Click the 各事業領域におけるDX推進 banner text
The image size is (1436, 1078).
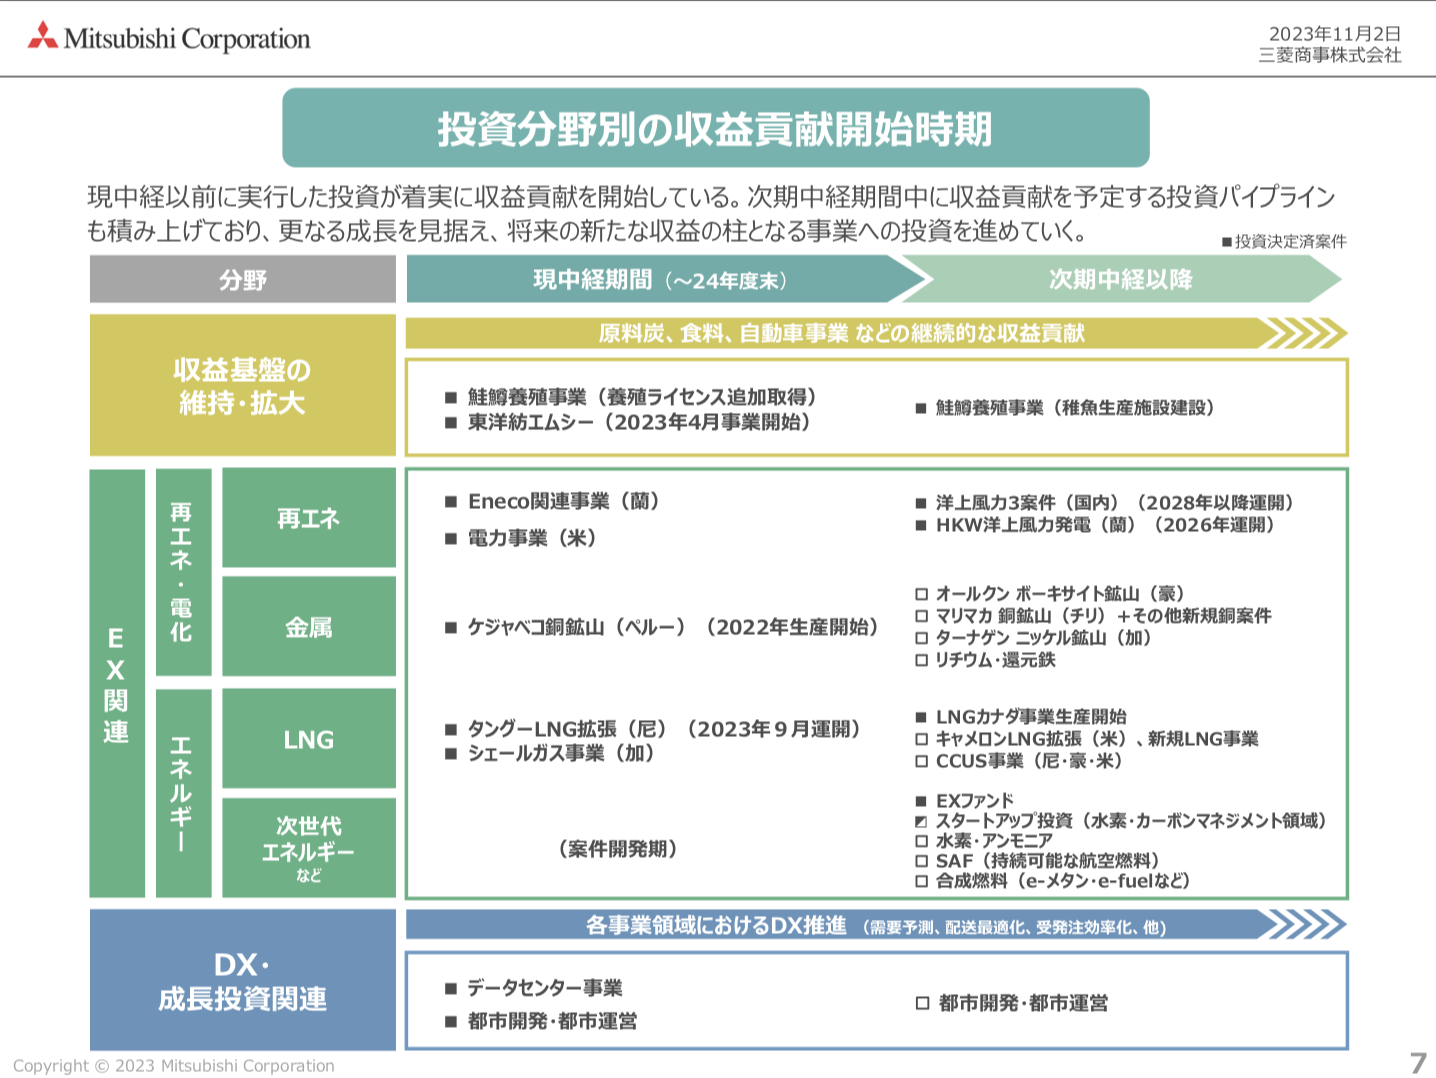717,926
